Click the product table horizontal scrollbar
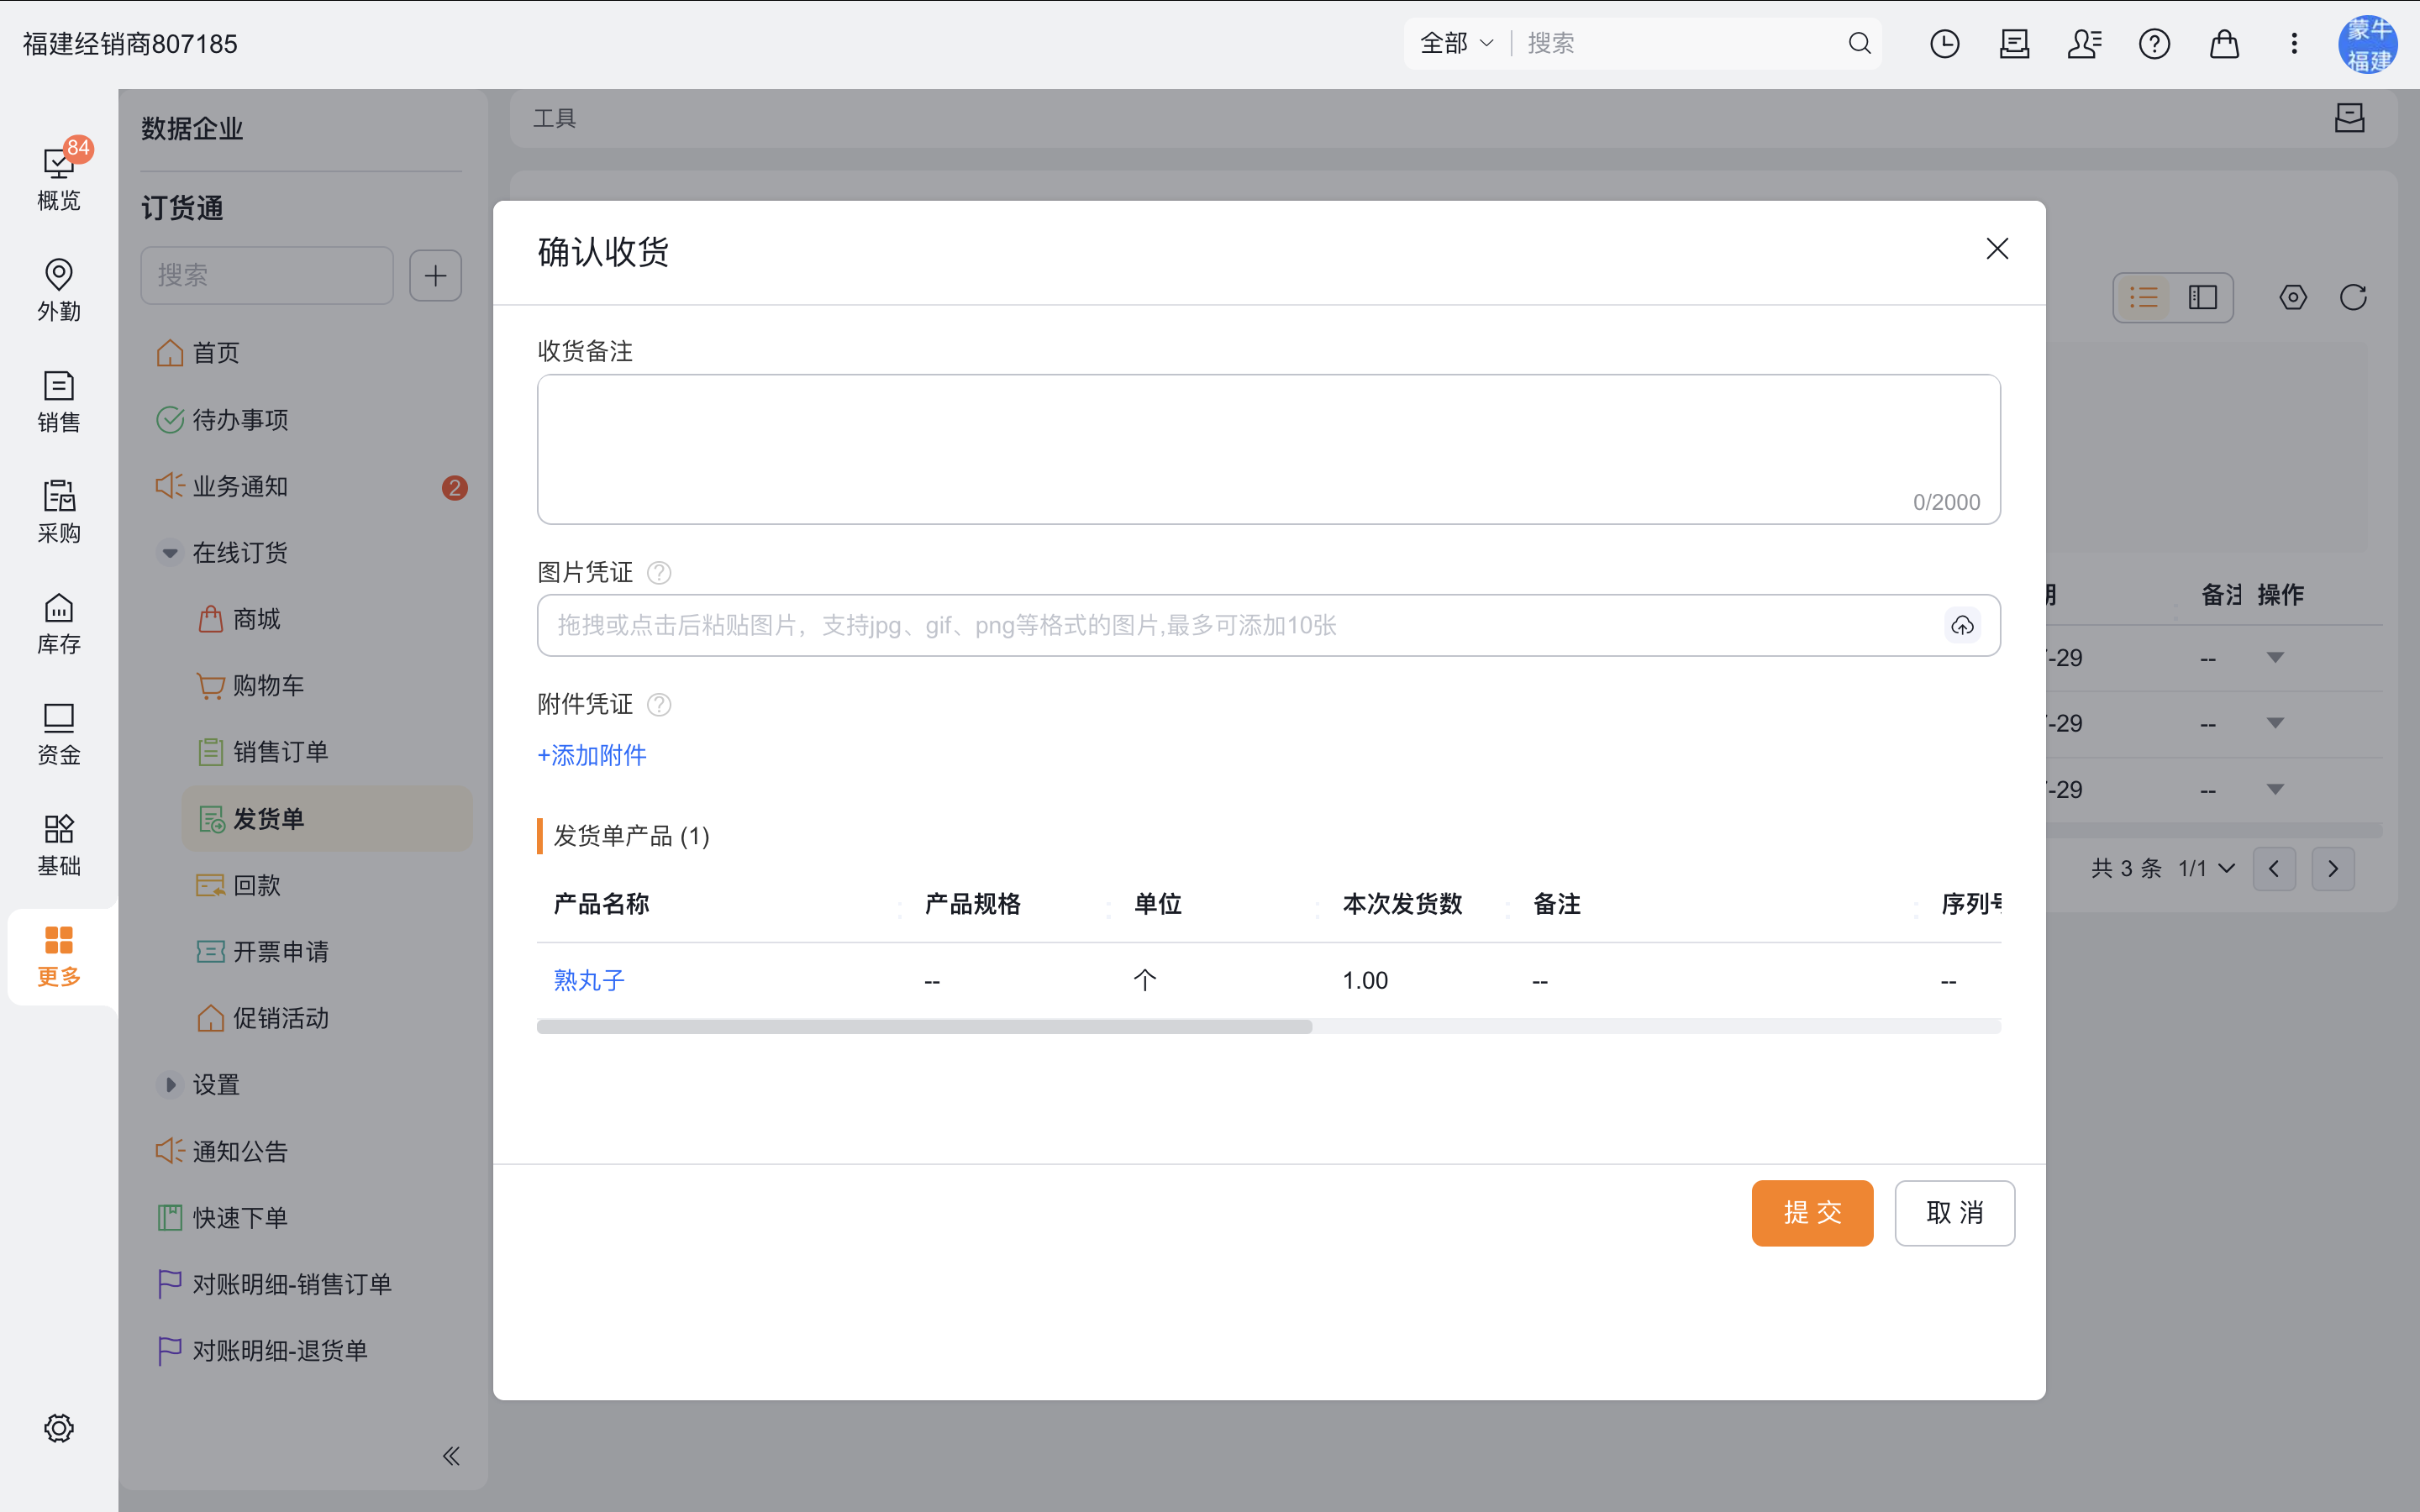Viewport: 2420px width, 1512px height. coord(924,1027)
